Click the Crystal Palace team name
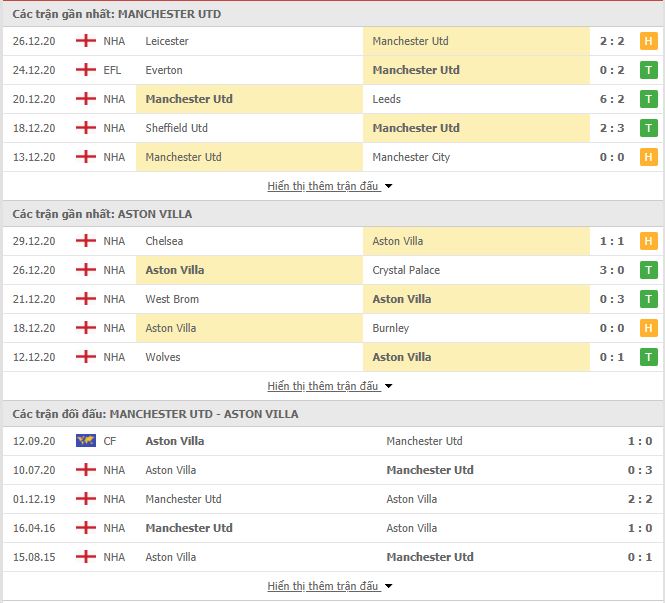Image resolution: width=665 pixels, height=603 pixels. coord(406,270)
